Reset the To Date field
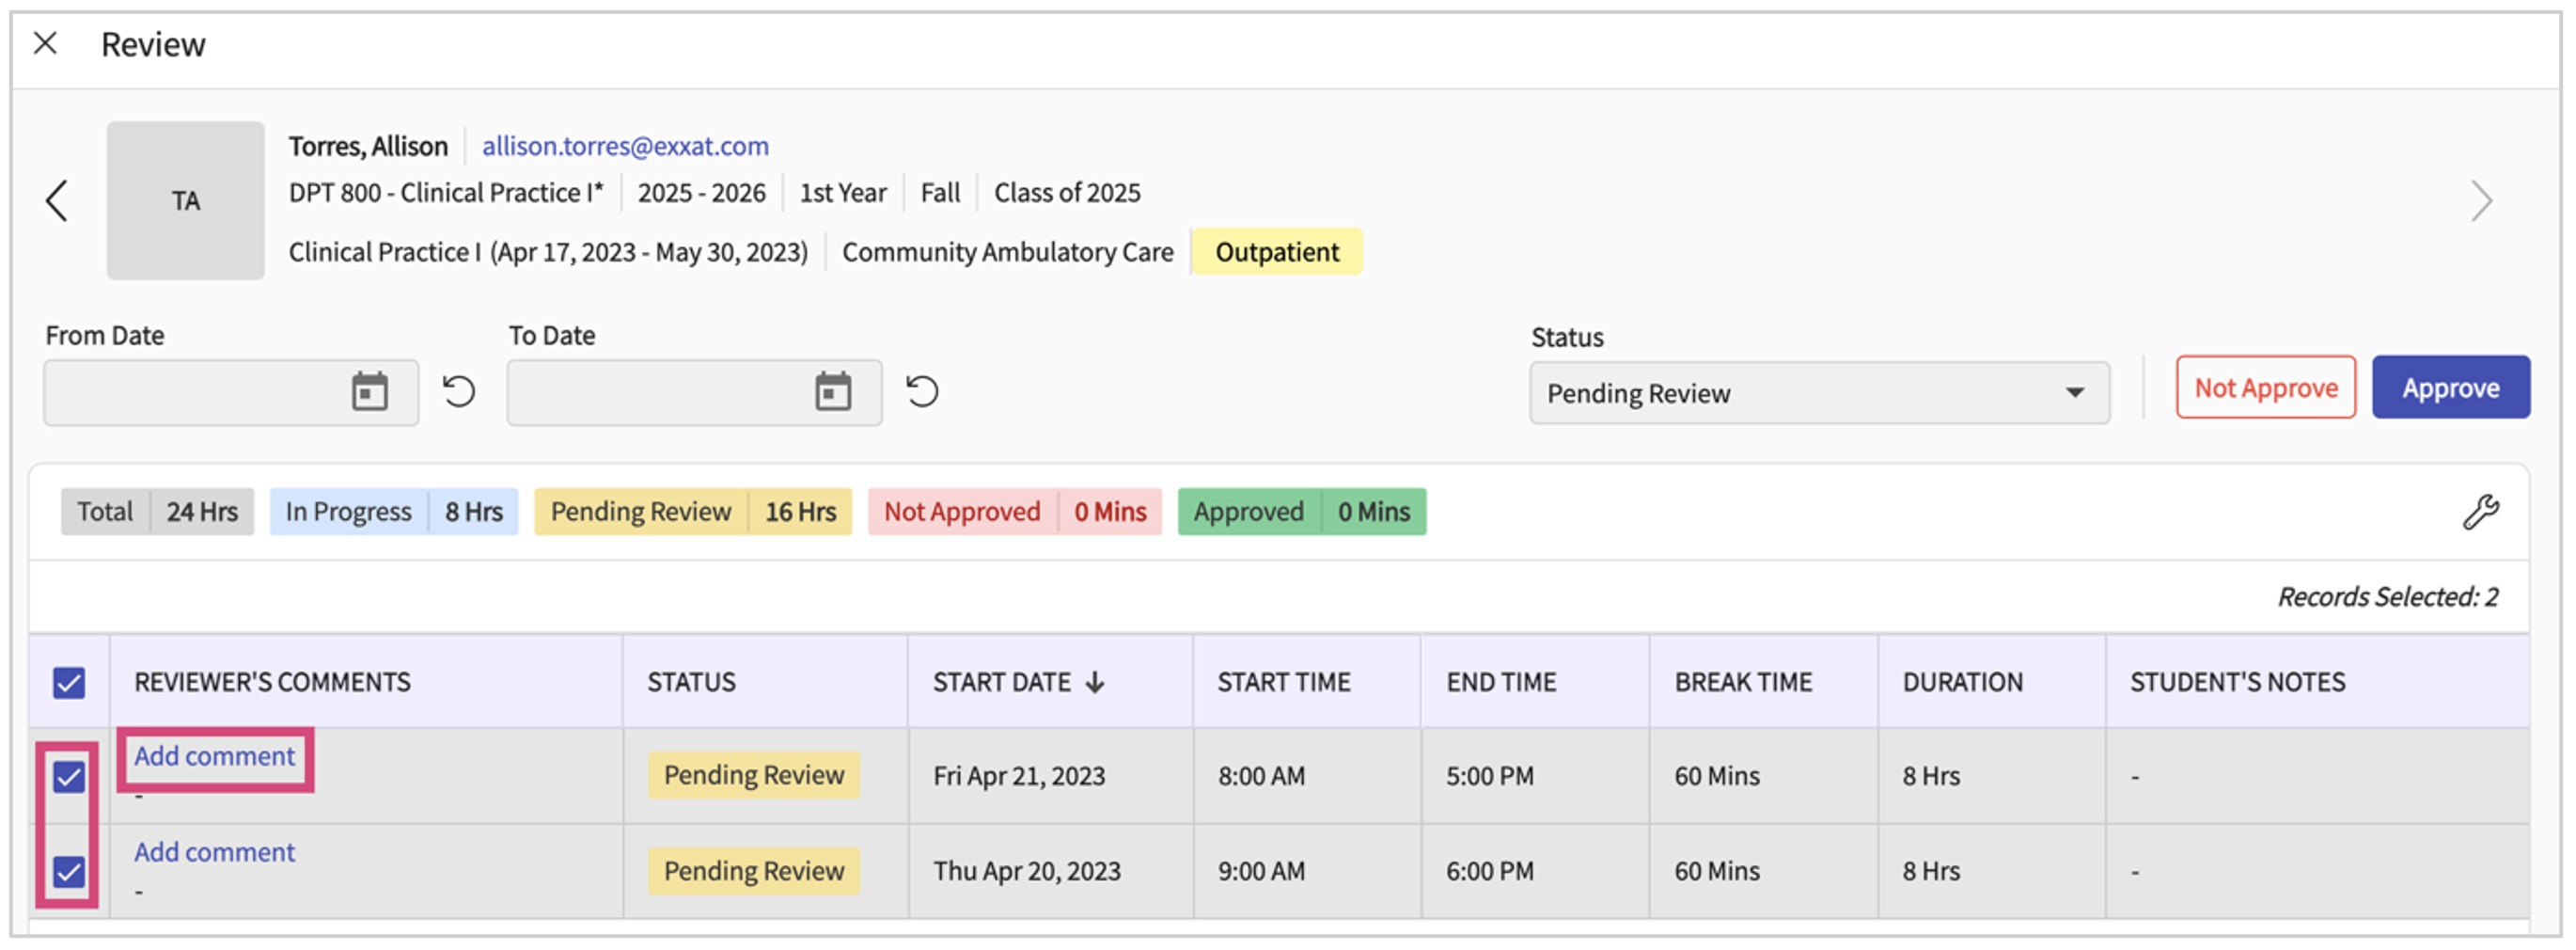The image size is (2576, 950). coord(922,392)
